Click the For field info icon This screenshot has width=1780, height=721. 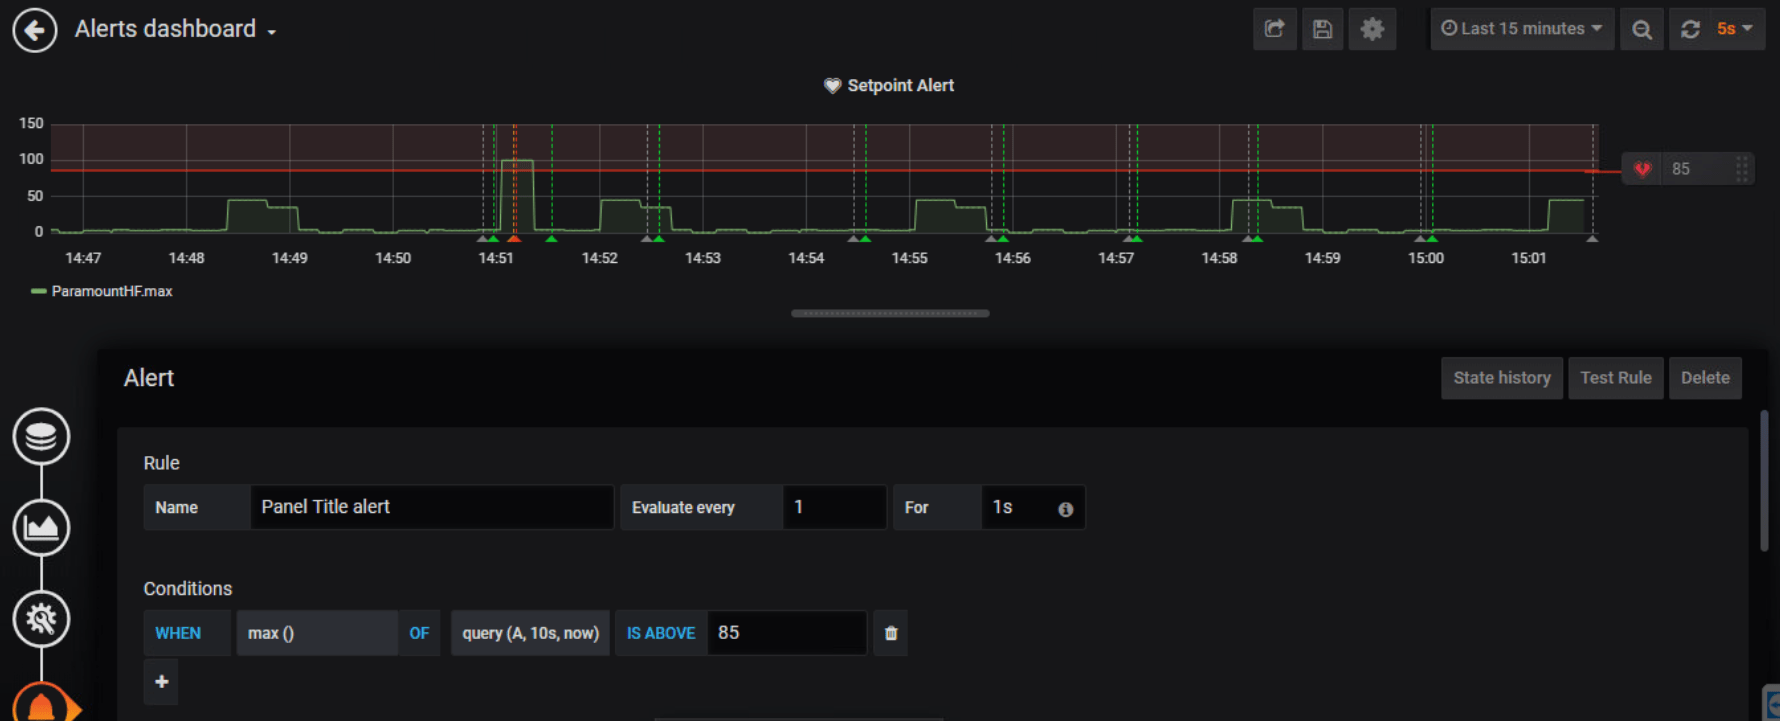click(1066, 509)
